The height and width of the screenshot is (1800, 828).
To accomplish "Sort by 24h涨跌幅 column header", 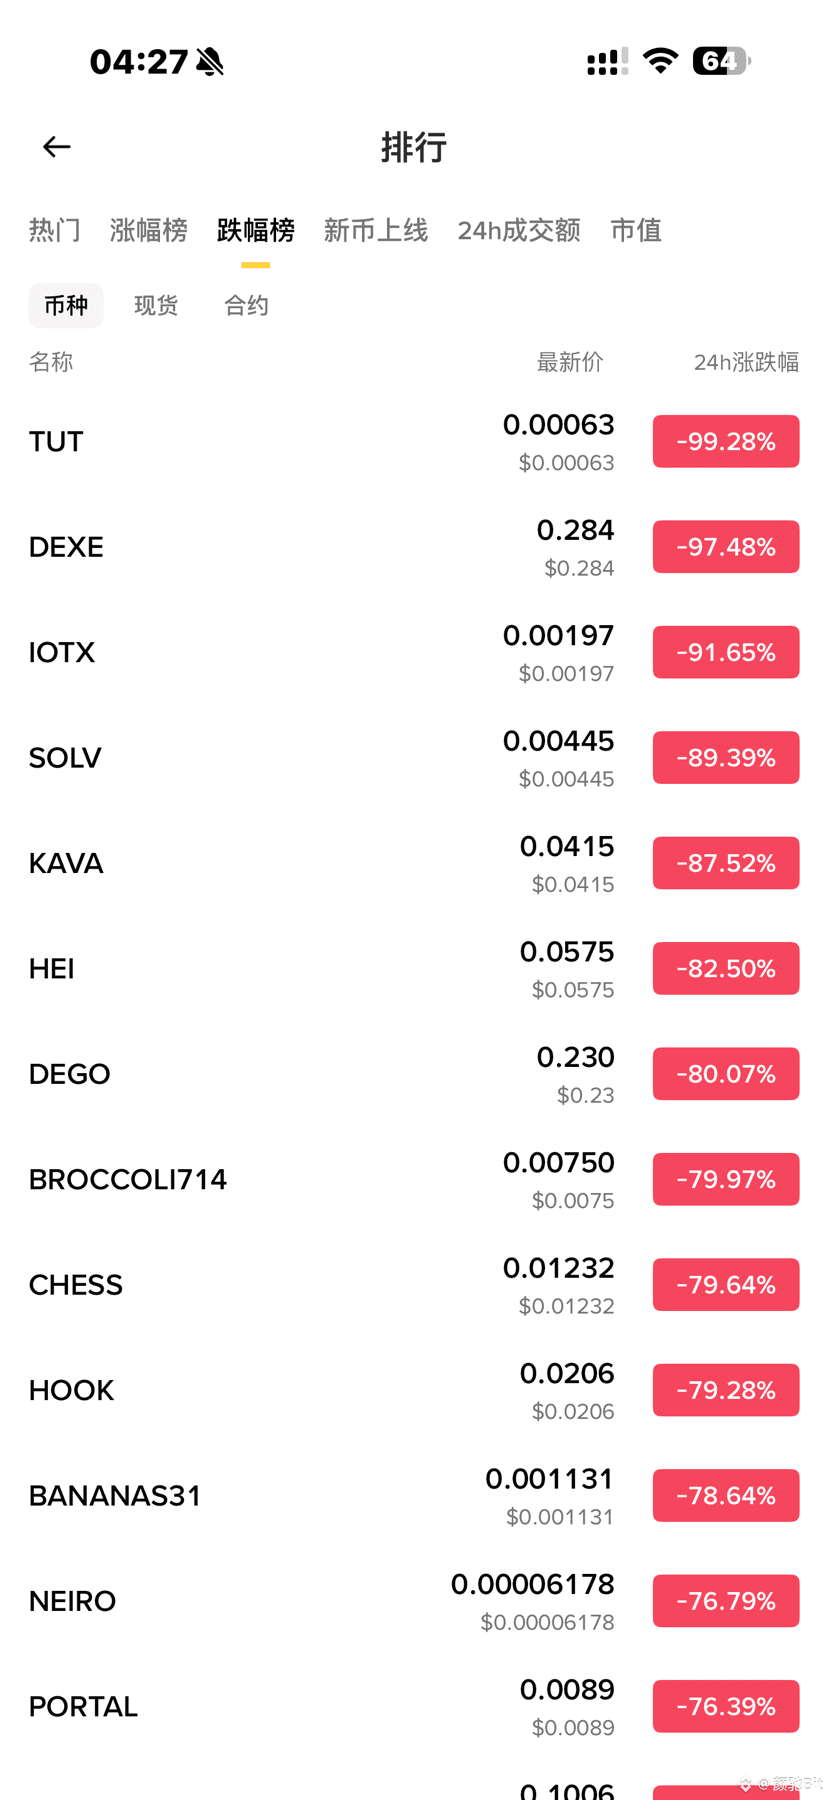I will [x=746, y=362].
